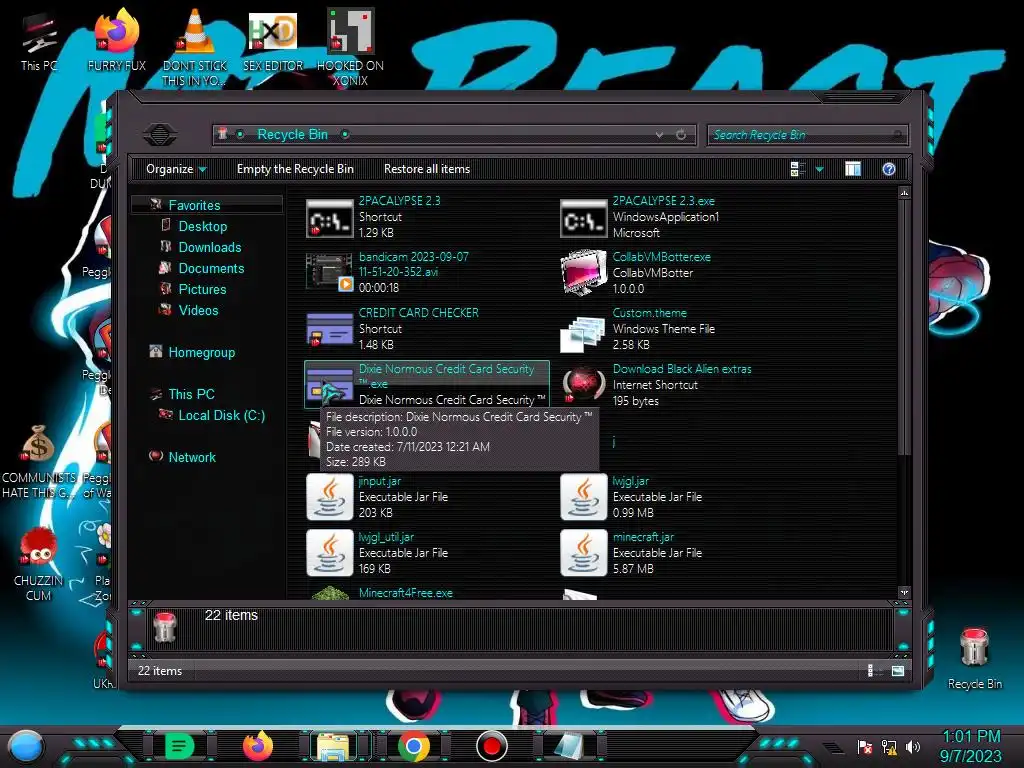Click the Minecraft4Free.exe file name
The image size is (1024, 768).
[x=406, y=593]
